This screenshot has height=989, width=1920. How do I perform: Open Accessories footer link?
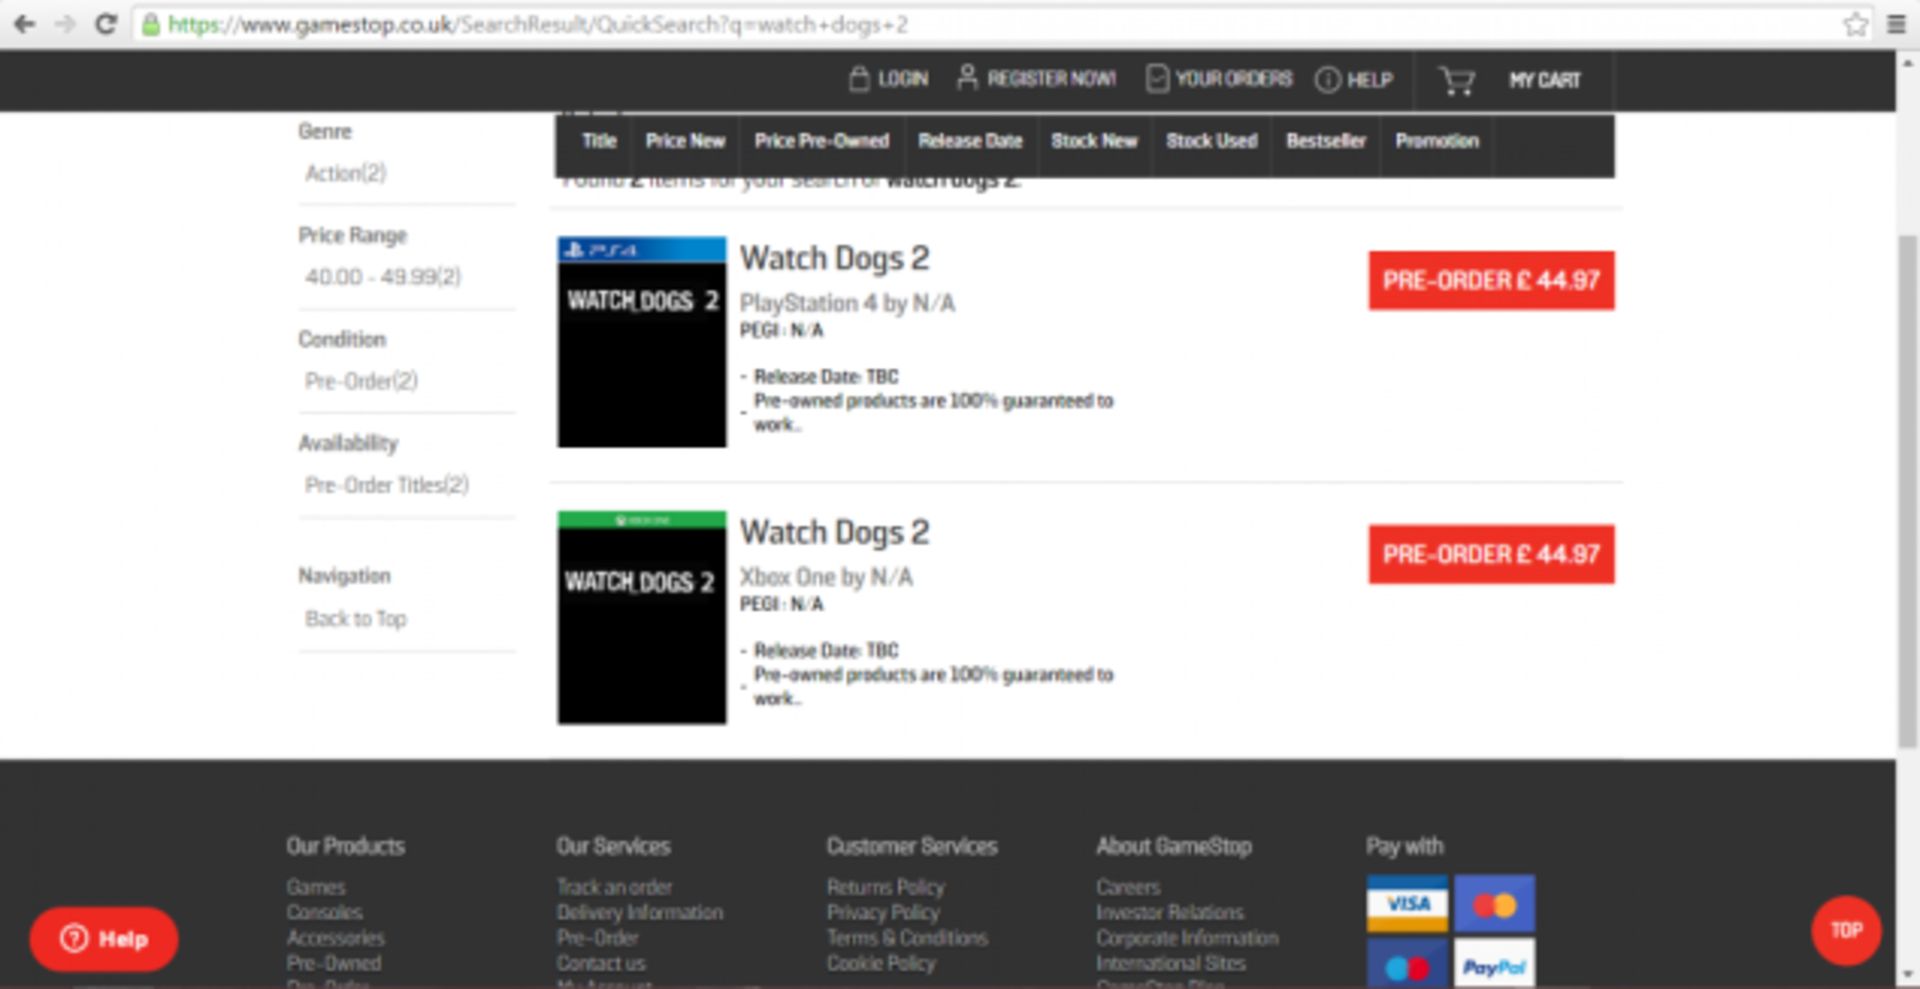pyautogui.click(x=335, y=938)
